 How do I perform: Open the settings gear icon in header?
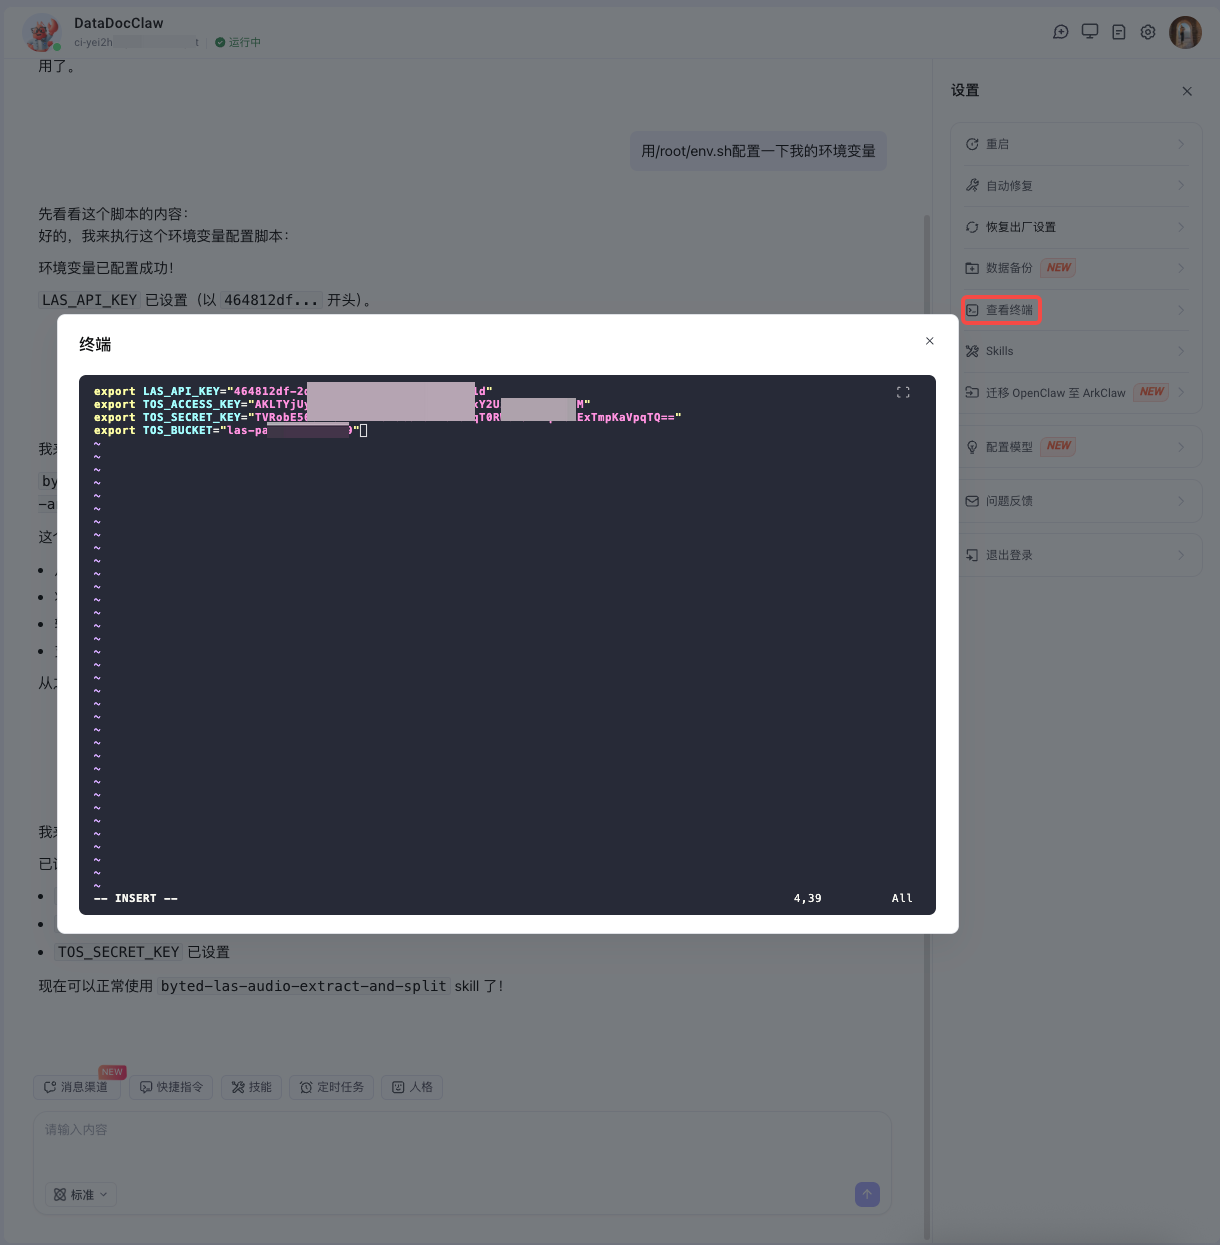click(1148, 32)
